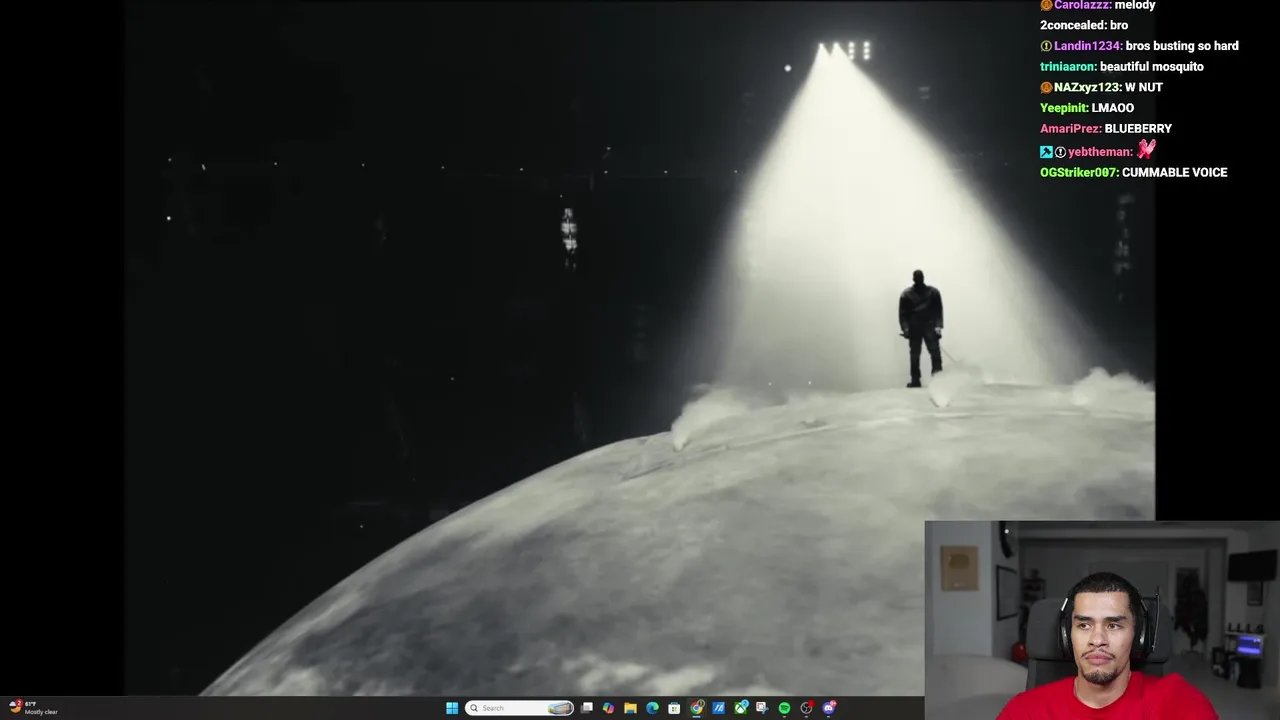Open the Windows Start menu
Screen dimensions: 1280x720
pyautogui.click(x=452, y=708)
